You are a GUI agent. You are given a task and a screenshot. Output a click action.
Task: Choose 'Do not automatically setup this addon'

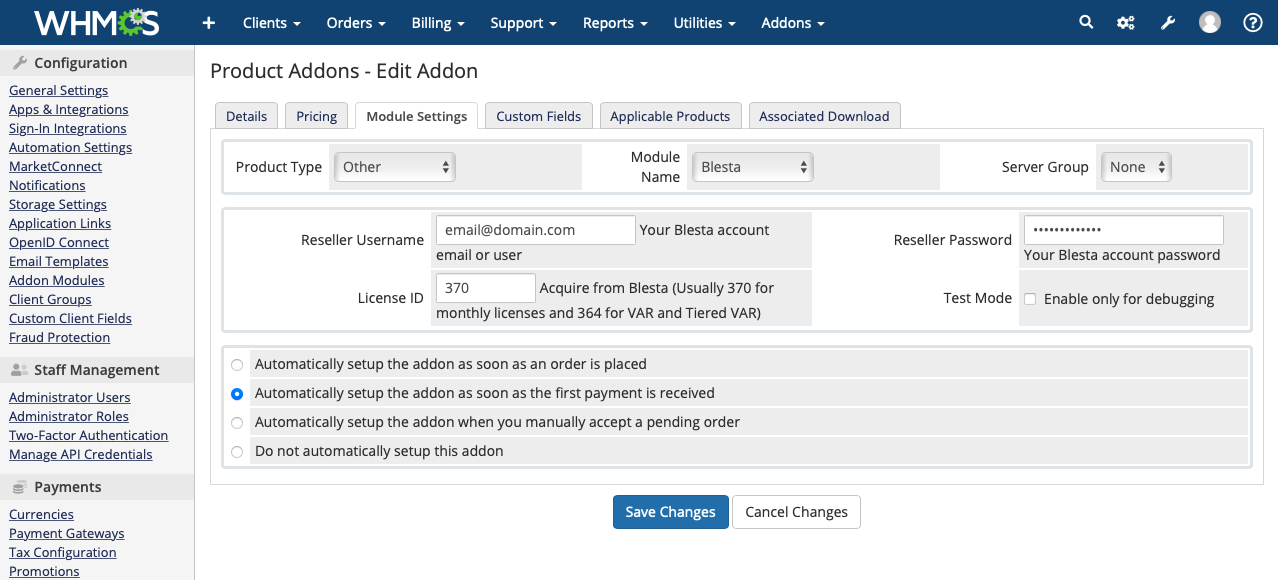pyautogui.click(x=237, y=452)
